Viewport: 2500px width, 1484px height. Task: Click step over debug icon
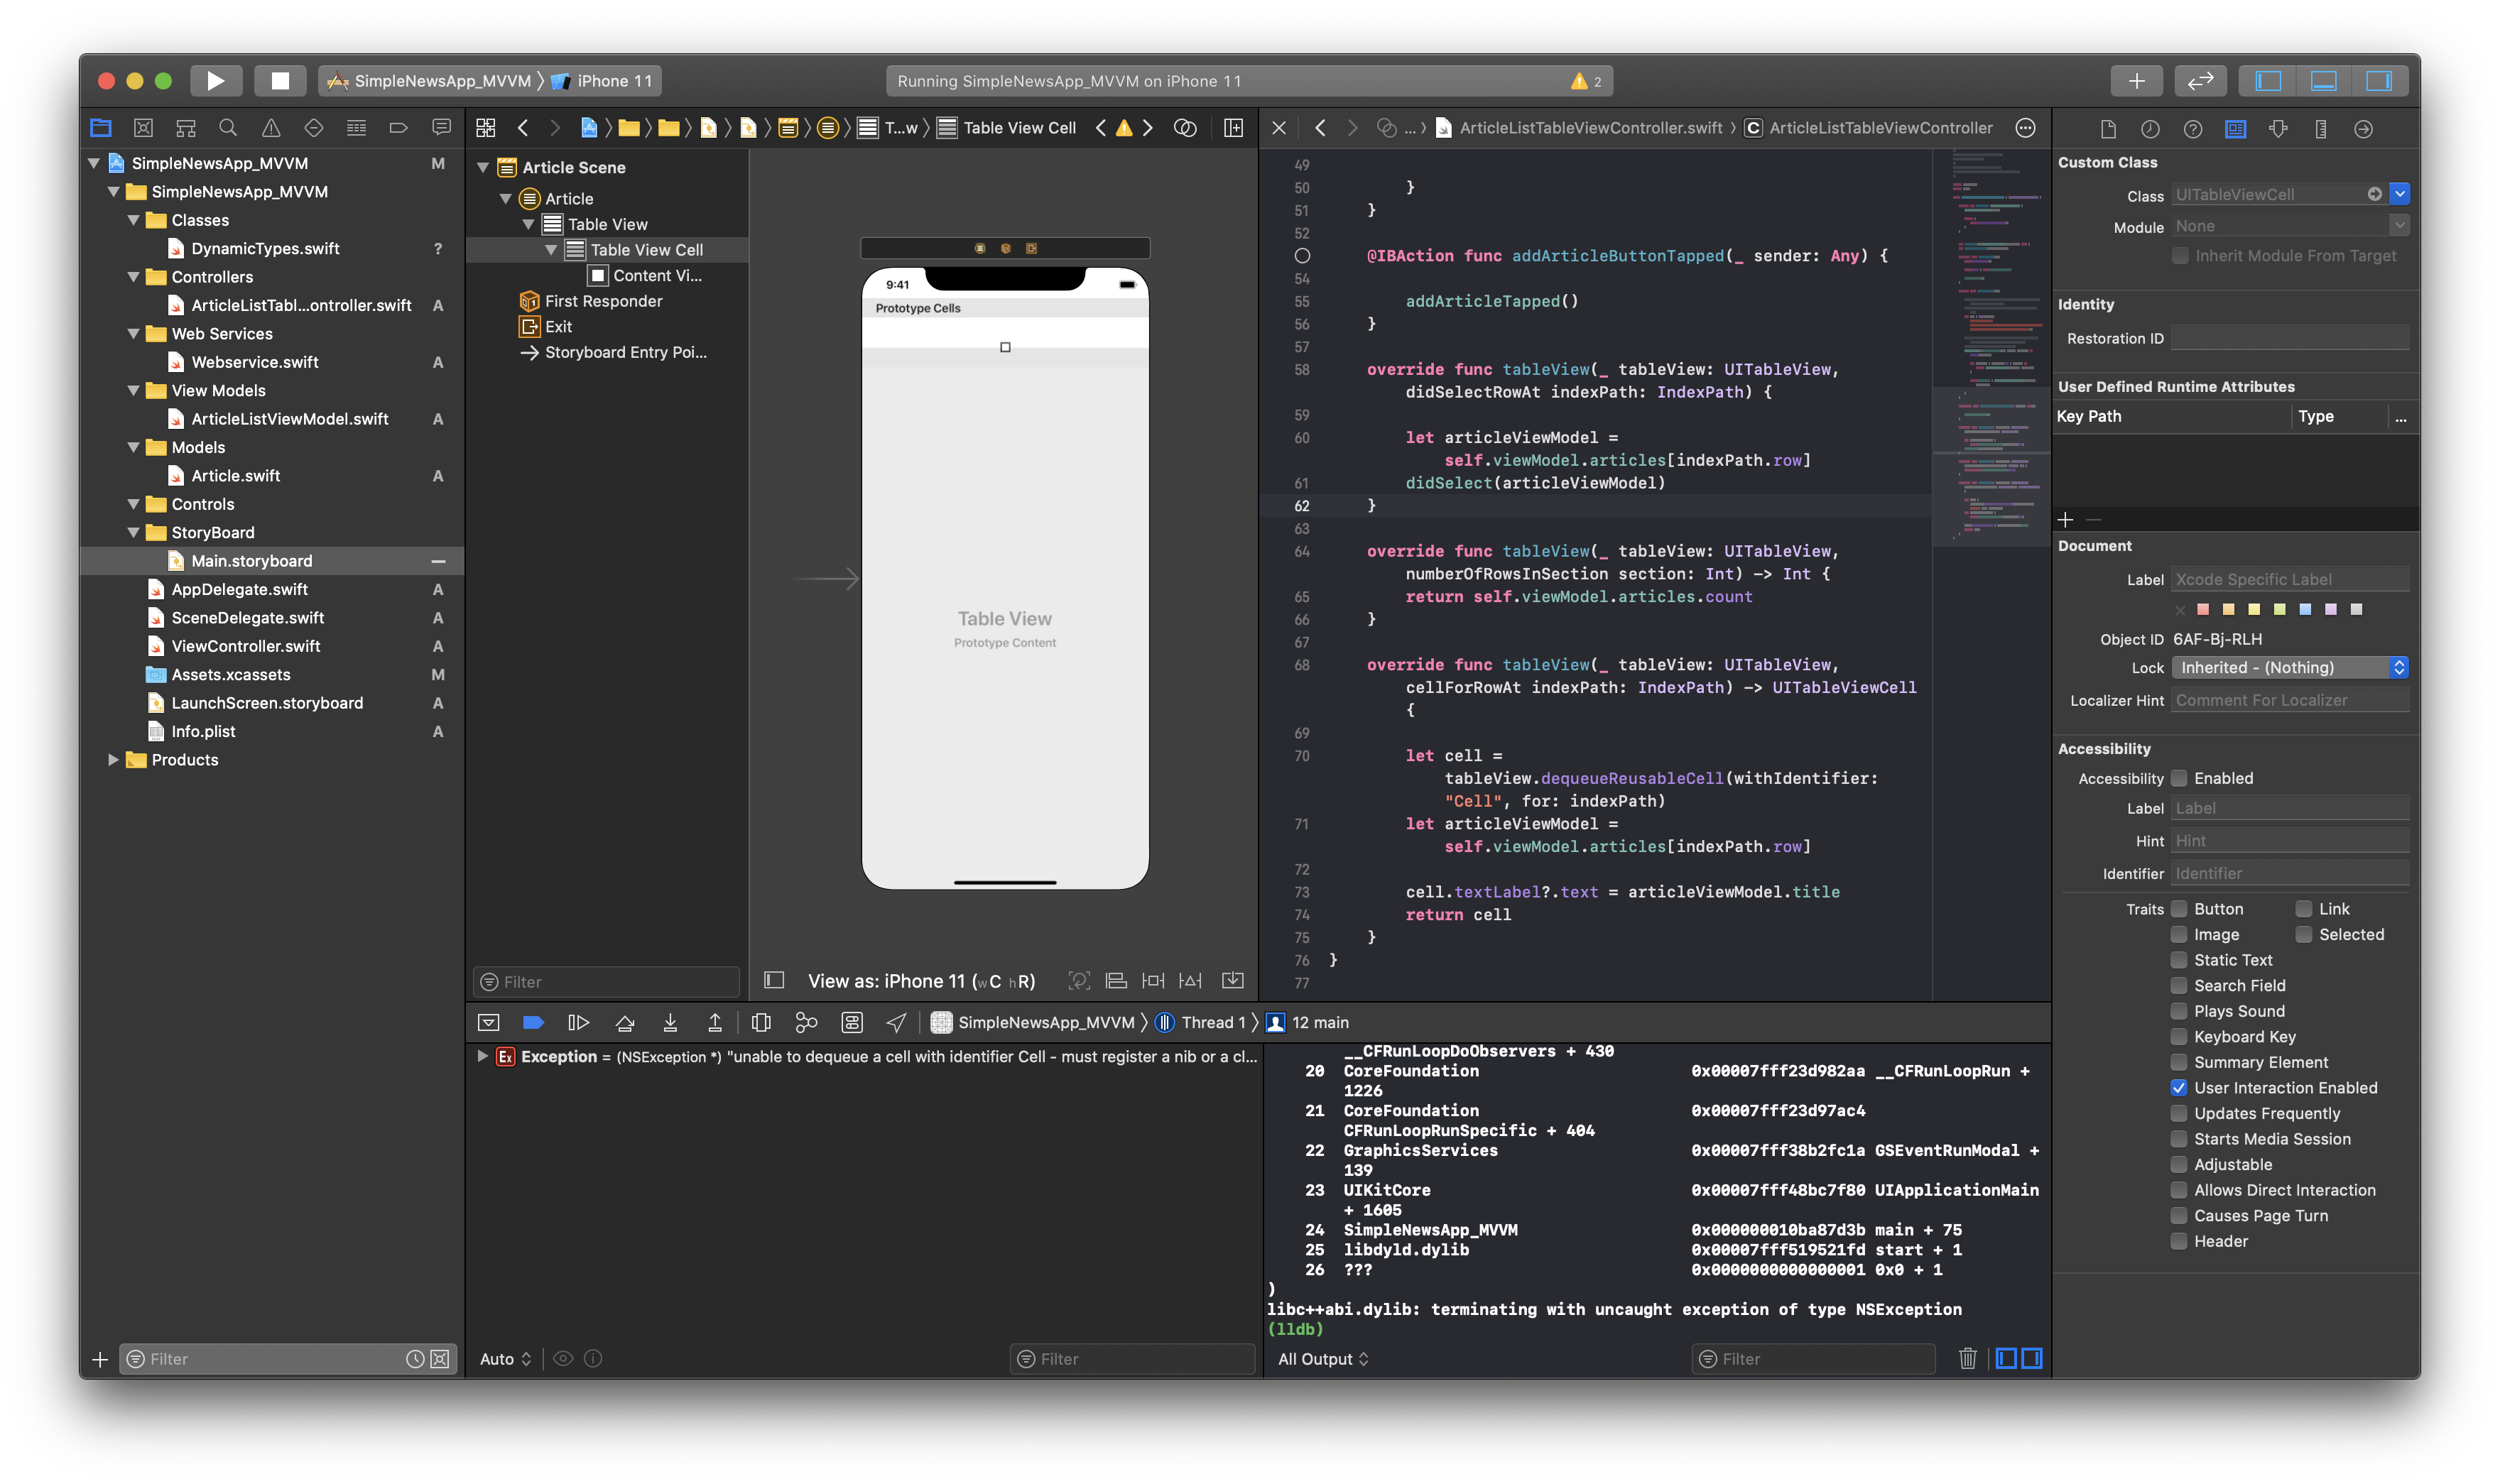(625, 1022)
